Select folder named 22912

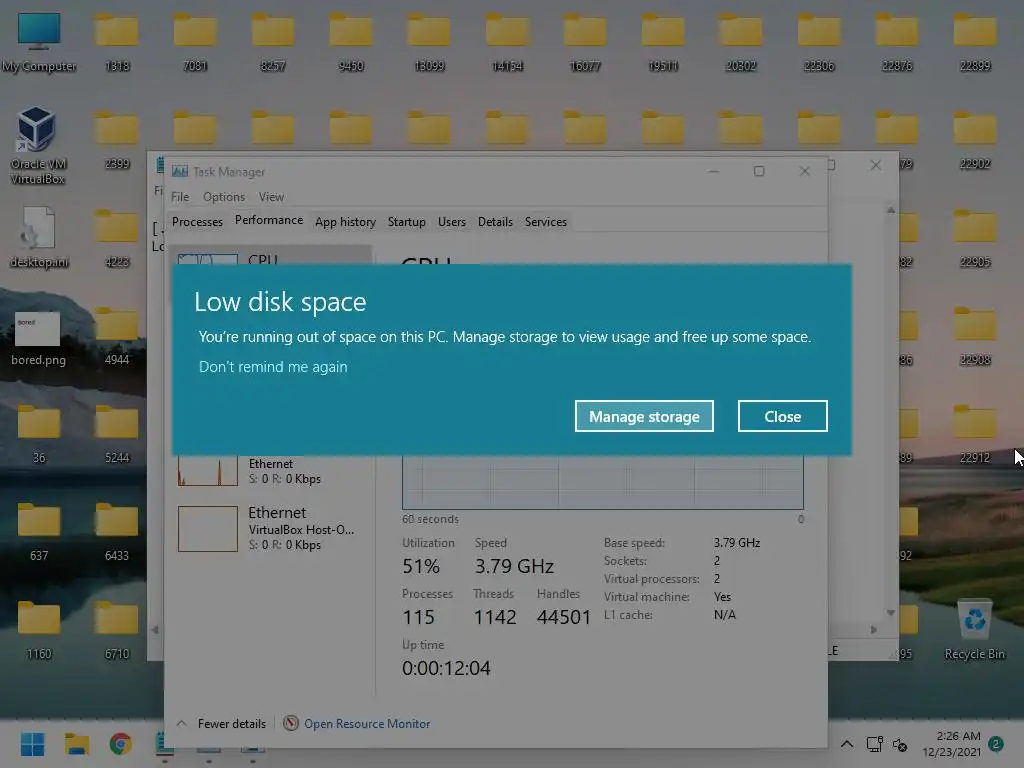[975, 434]
